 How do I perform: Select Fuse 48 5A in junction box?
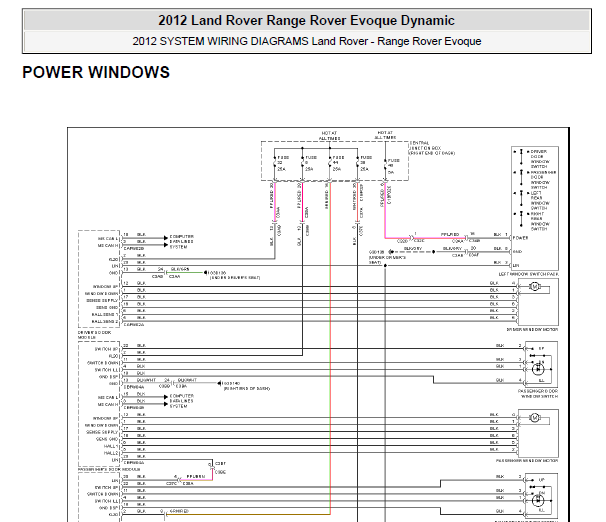tap(392, 166)
